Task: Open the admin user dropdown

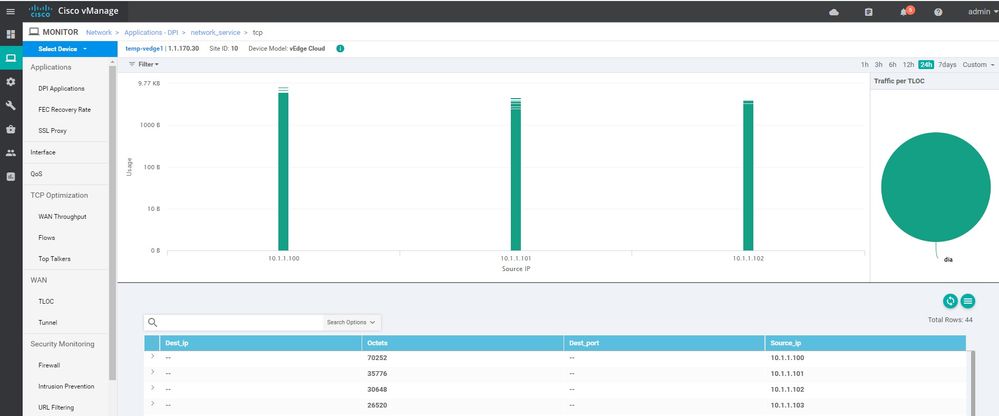Action: pyautogui.click(x=982, y=11)
